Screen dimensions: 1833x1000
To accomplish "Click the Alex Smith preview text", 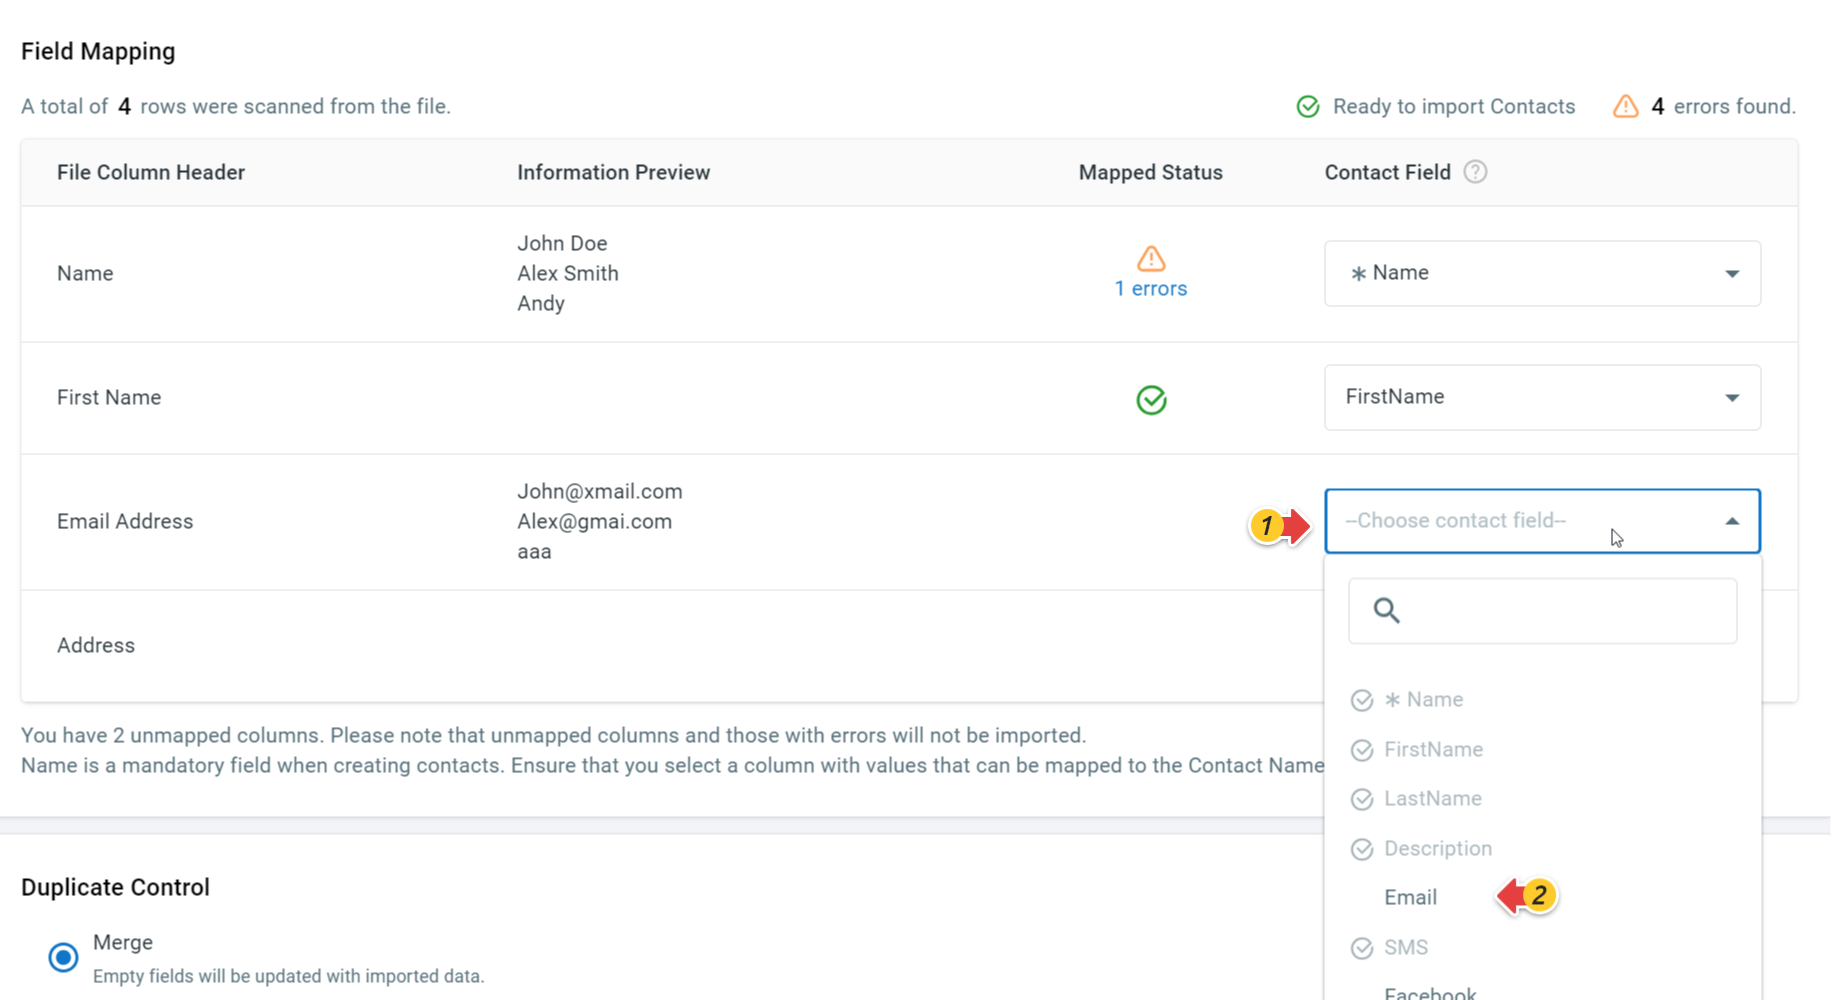I will click(568, 273).
